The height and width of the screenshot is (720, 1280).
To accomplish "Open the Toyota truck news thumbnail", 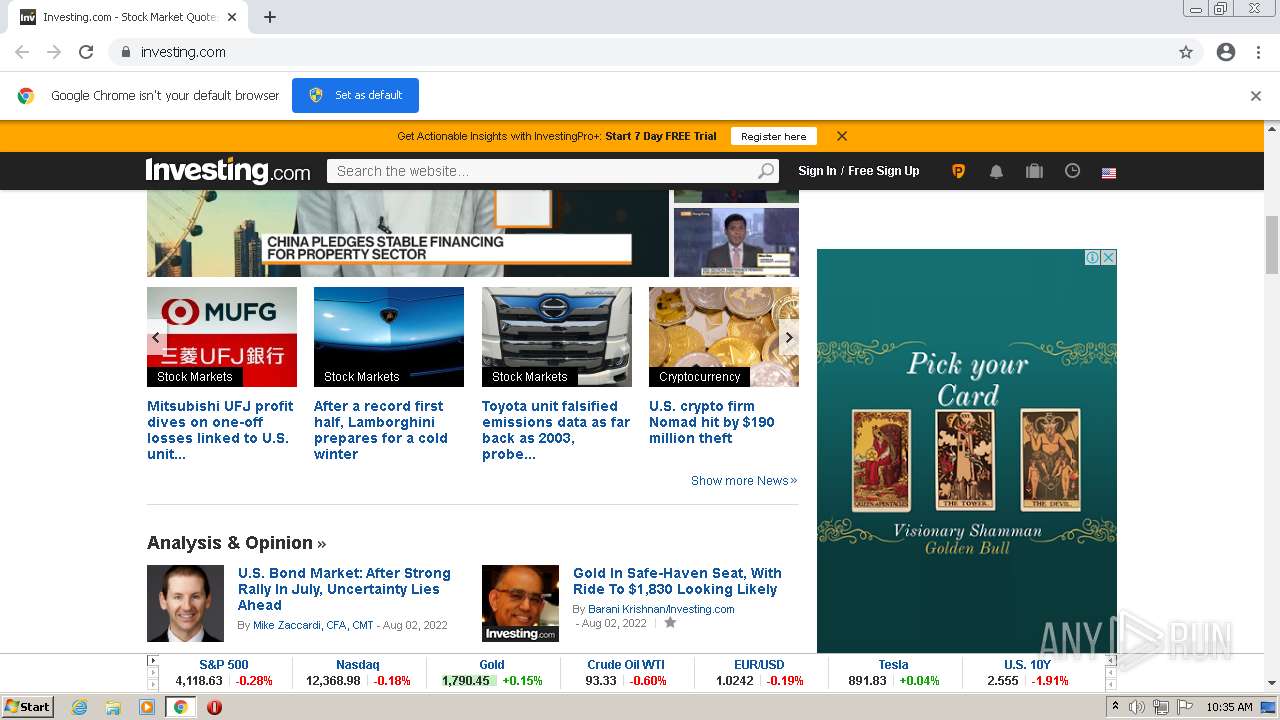I will point(557,337).
